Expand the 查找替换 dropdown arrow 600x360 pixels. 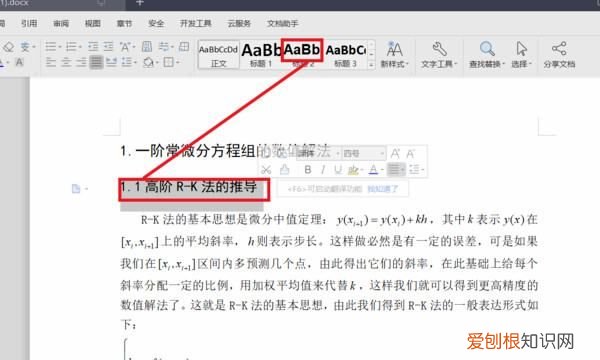click(504, 64)
